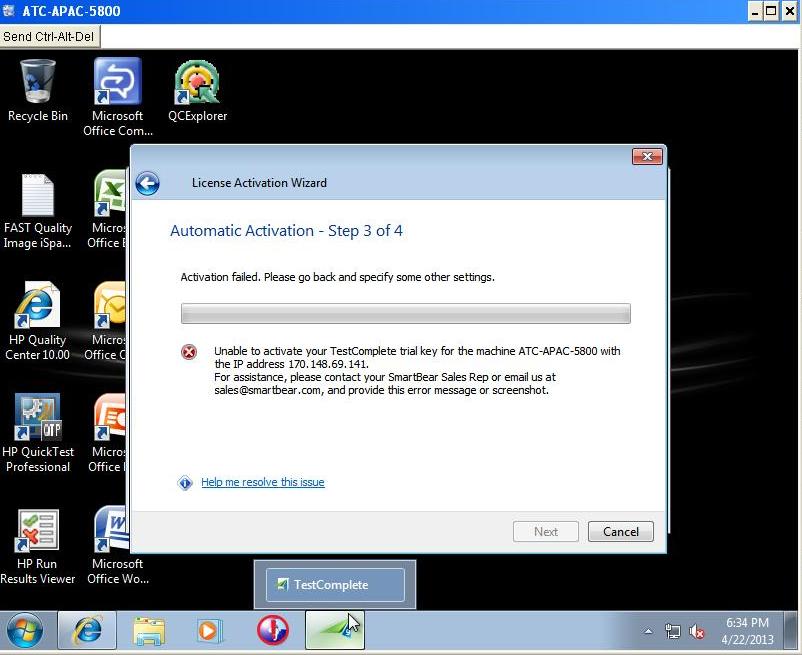Click the Show desktop strip on the taskbar
The image size is (802, 655).
click(792, 630)
